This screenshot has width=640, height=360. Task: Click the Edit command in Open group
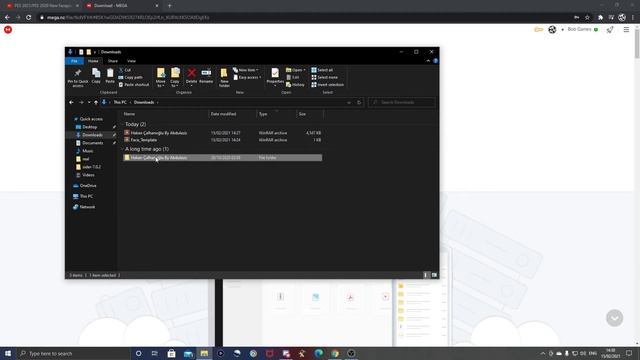coord(293,77)
